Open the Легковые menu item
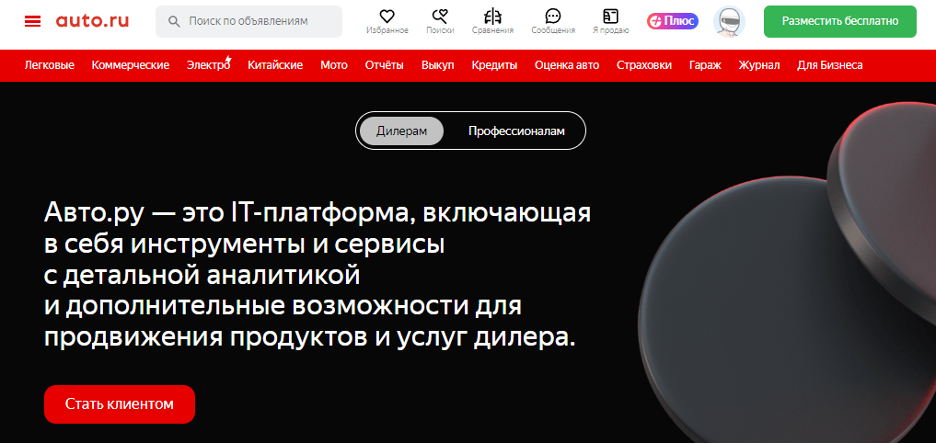This screenshot has height=444, width=936. [49, 65]
